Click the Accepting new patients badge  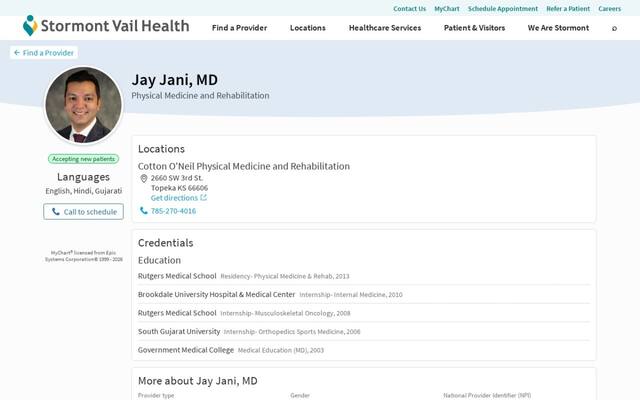click(x=83, y=159)
